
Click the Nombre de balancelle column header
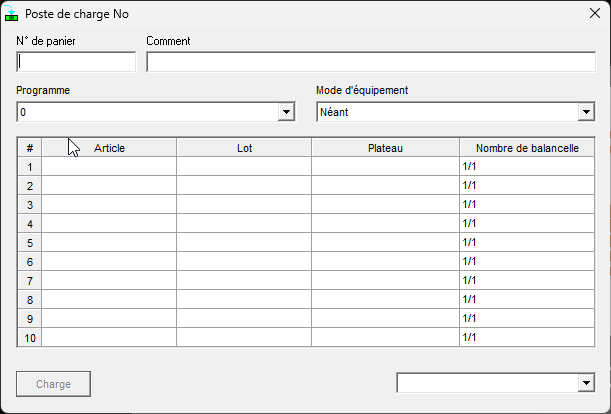click(x=527, y=148)
